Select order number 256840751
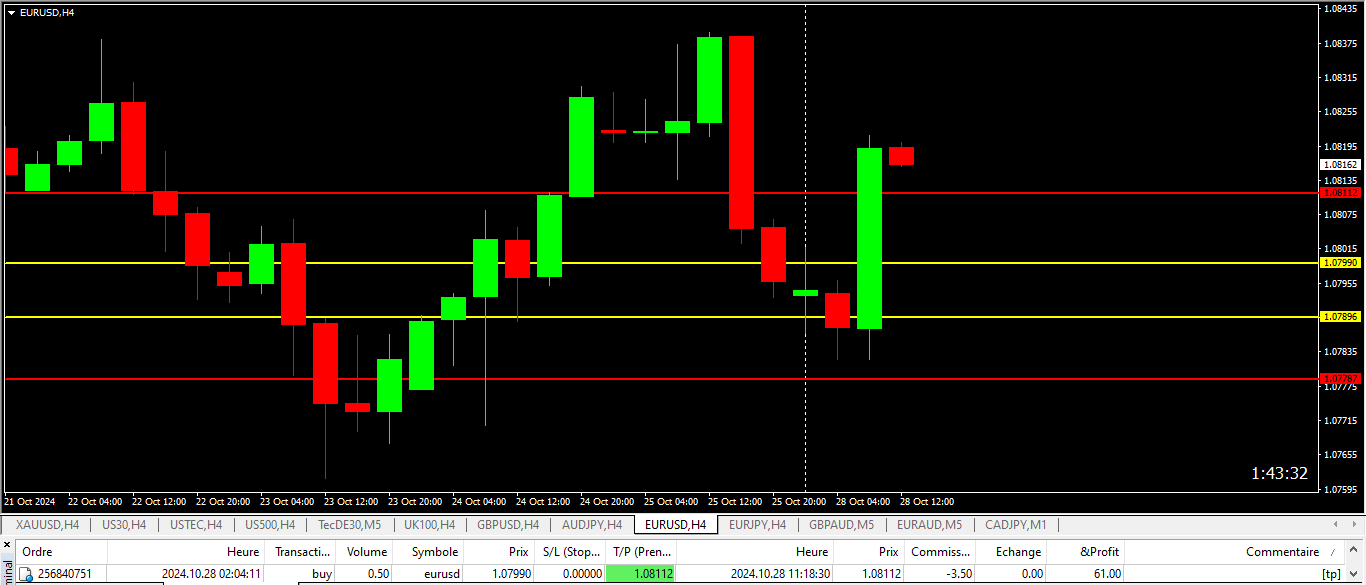Screen dimensions: 1366x585 64,574
